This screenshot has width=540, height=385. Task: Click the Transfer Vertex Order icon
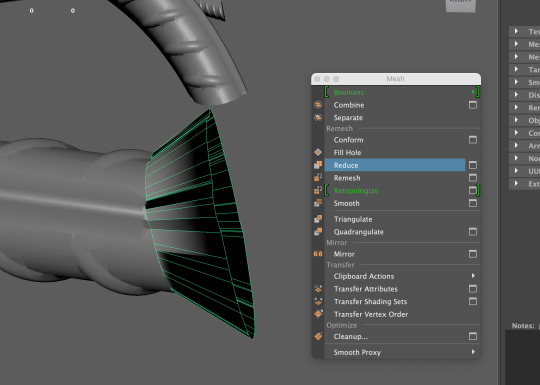pos(318,314)
